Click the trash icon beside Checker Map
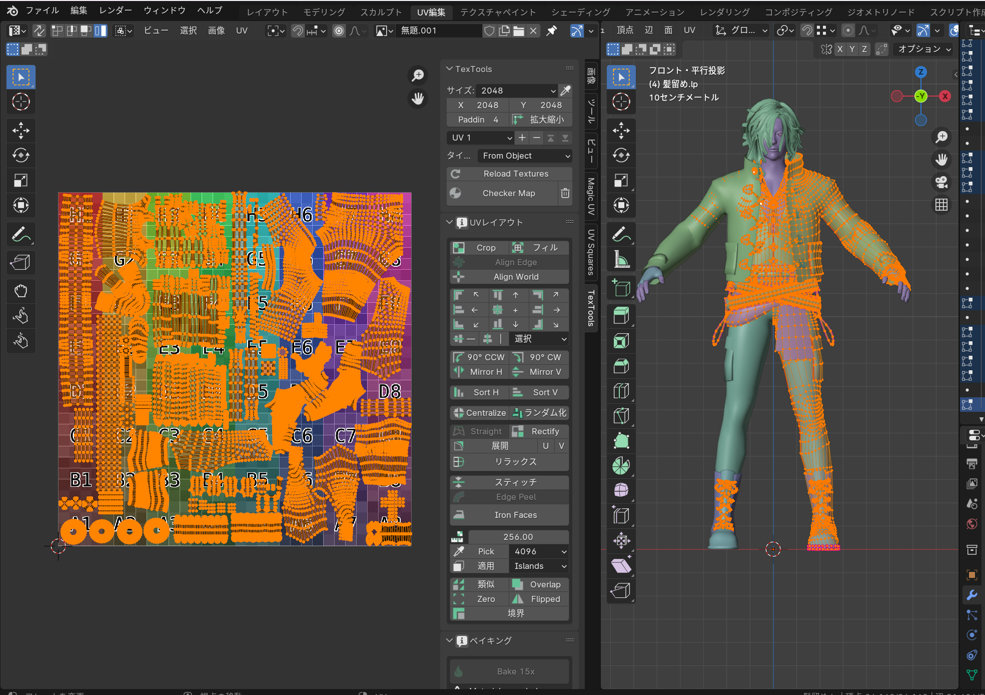The image size is (985, 695). (x=565, y=193)
